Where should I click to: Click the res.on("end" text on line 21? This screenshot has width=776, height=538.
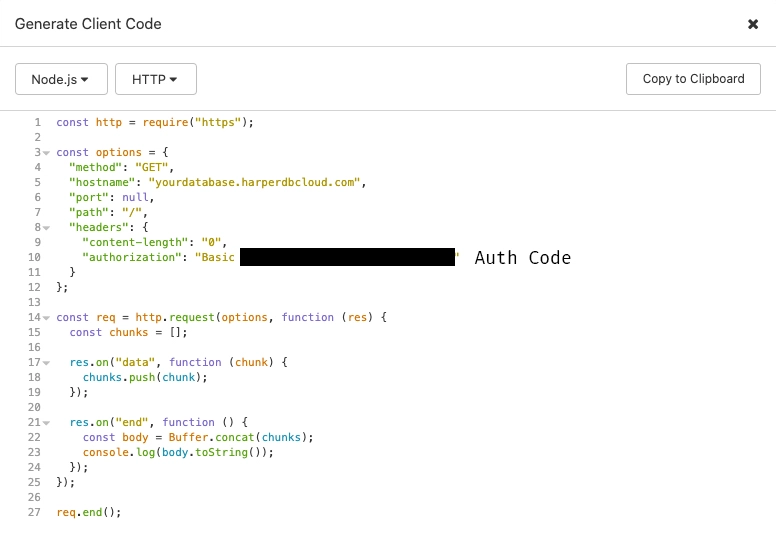click(109, 422)
